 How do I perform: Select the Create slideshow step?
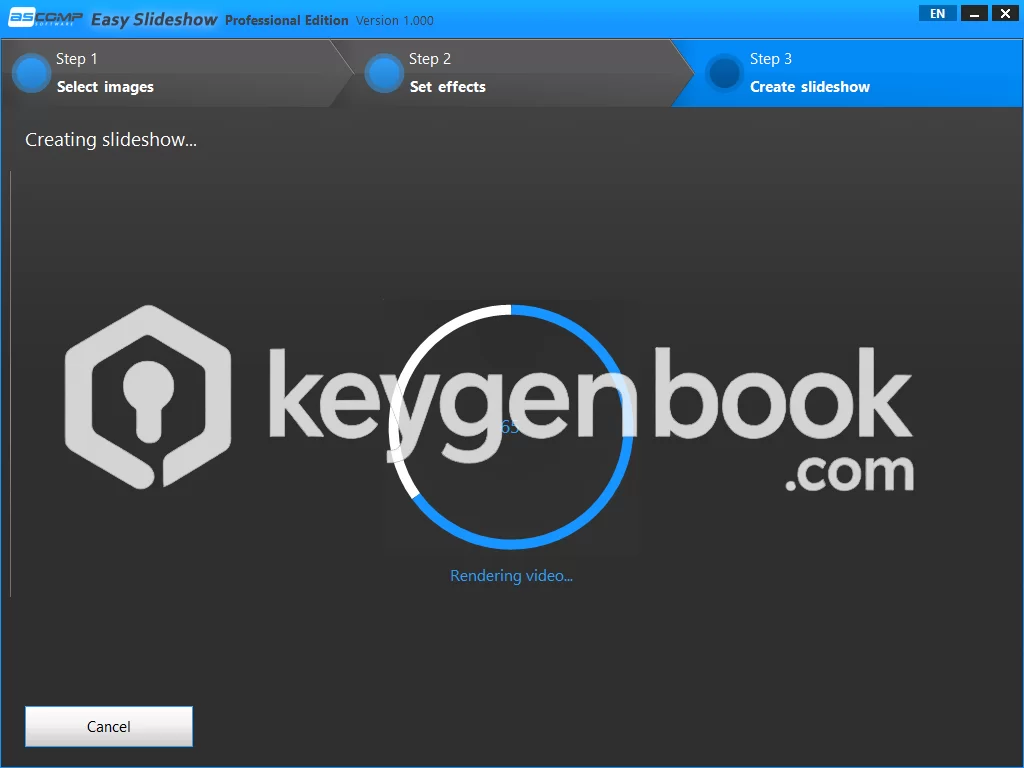point(809,87)
